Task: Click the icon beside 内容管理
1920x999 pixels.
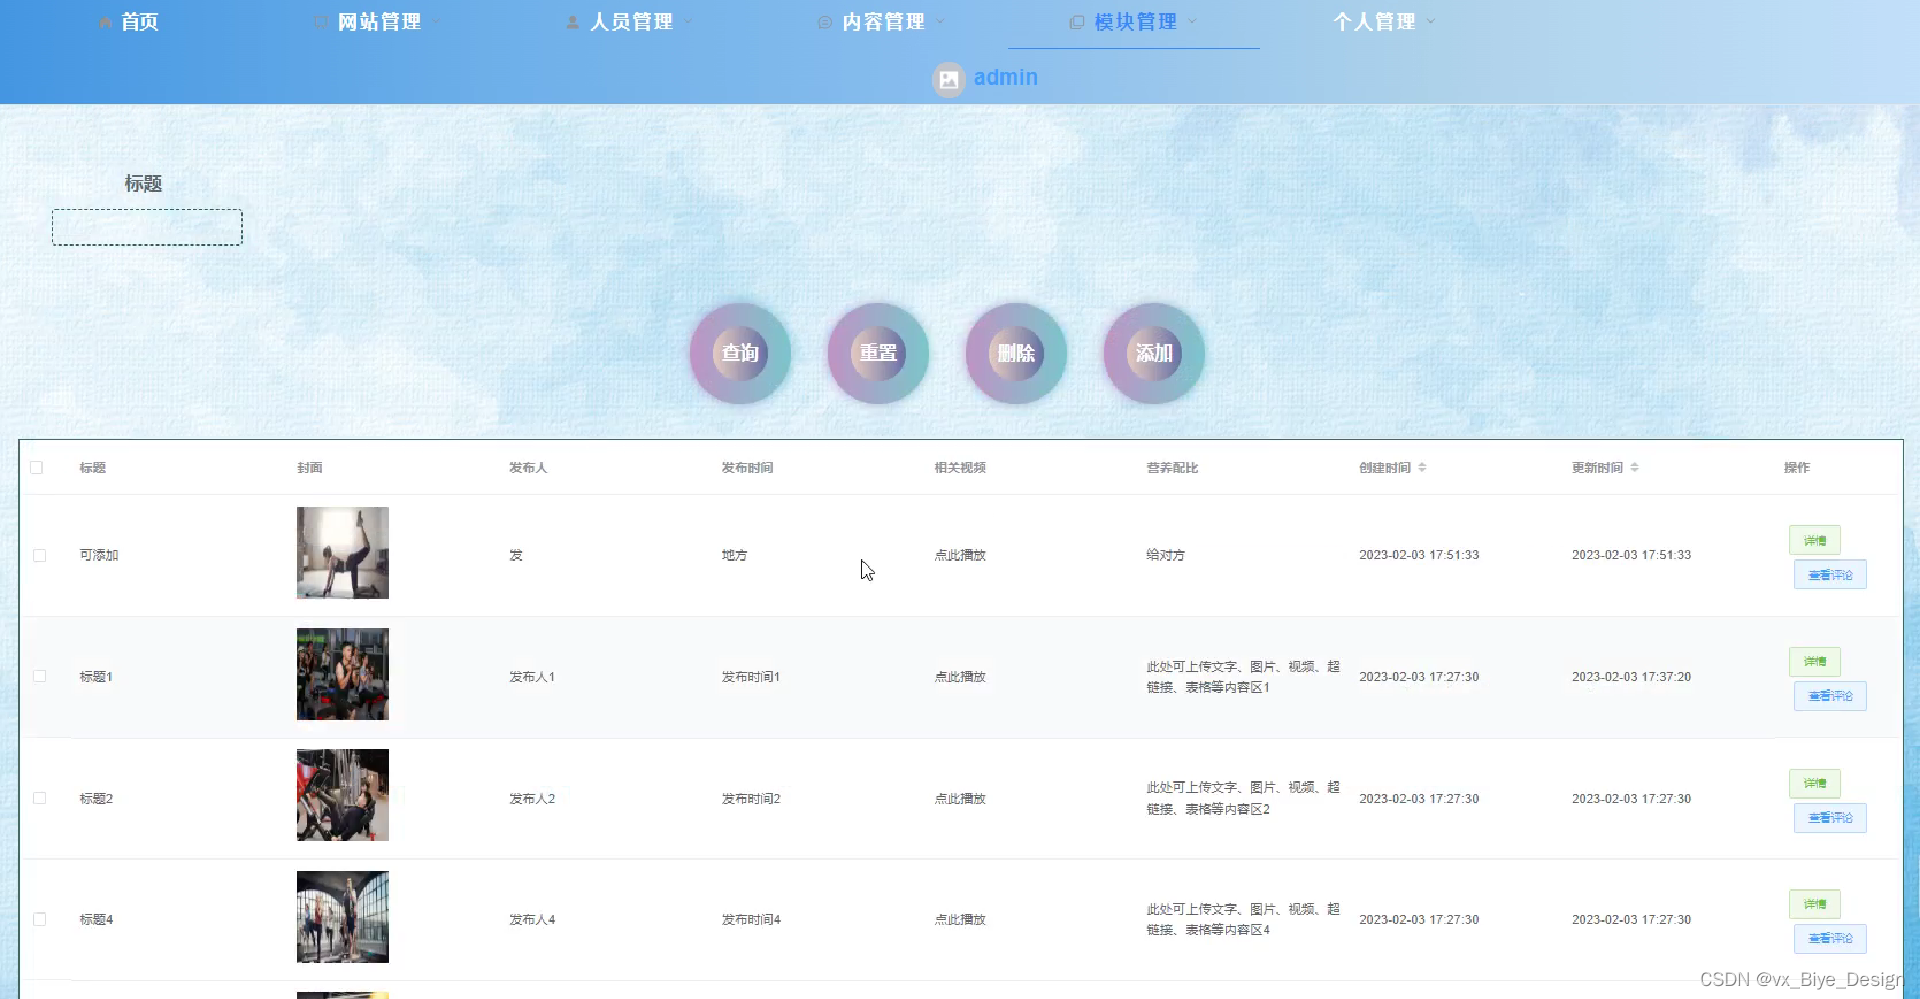Action: tap(825, 22)
